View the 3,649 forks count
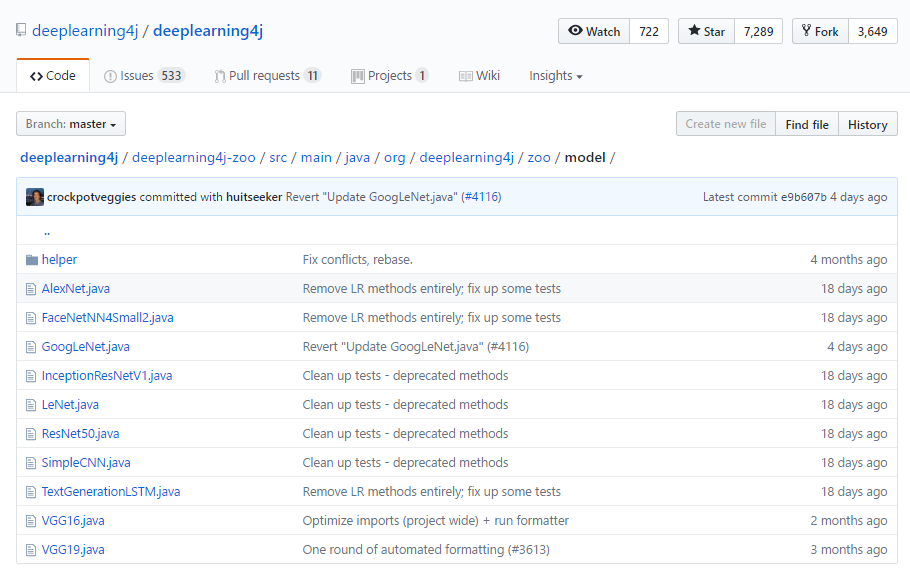 872,31
